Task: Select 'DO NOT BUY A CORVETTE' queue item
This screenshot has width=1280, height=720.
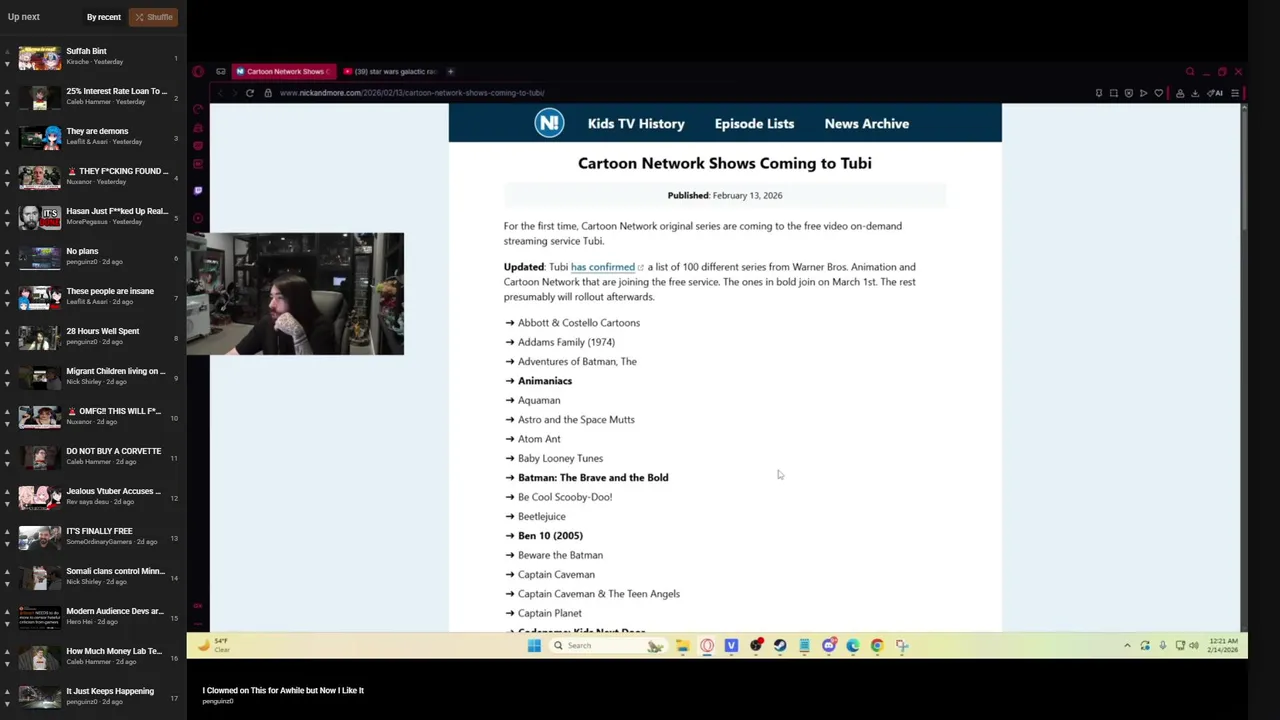Action: (113, 451)
